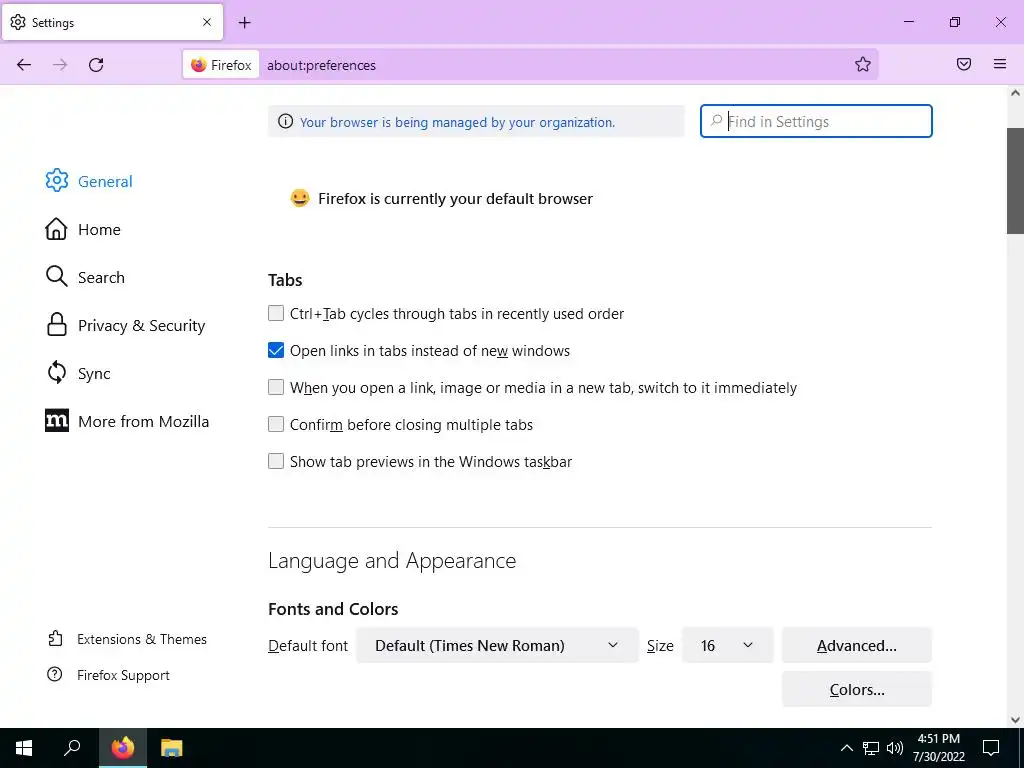Click the taskbar clock showing 4:51 PM
Viewport: 1024px width, 768px height.
pos(938,748)
